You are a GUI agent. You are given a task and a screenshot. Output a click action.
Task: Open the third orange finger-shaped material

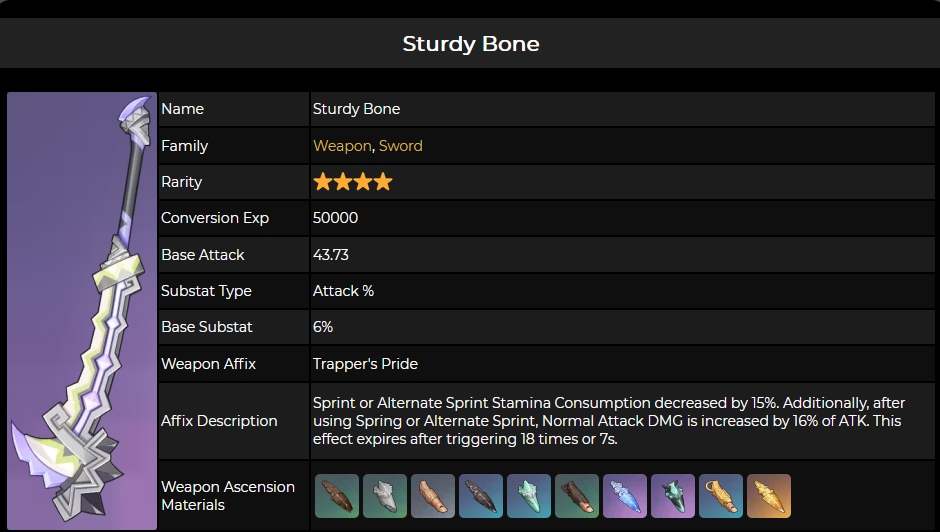[x=433, y=496]
